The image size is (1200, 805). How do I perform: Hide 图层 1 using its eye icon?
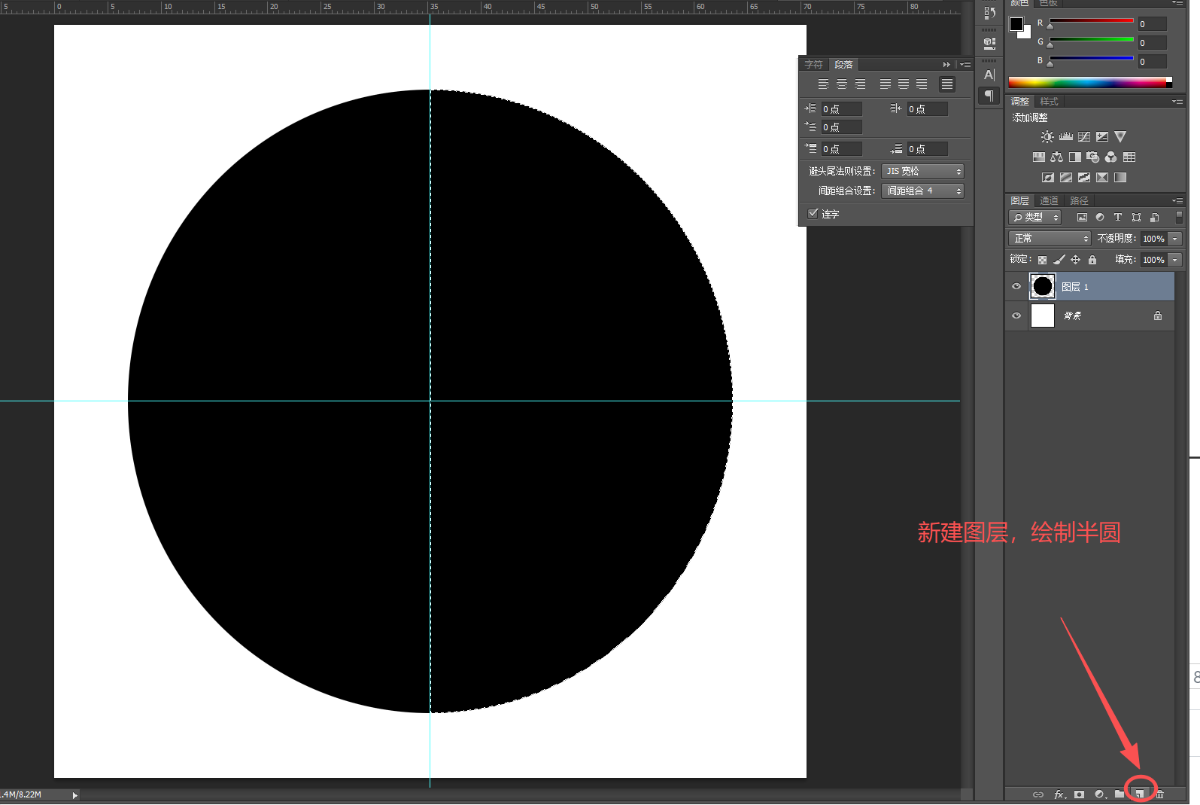[1016, 287]
